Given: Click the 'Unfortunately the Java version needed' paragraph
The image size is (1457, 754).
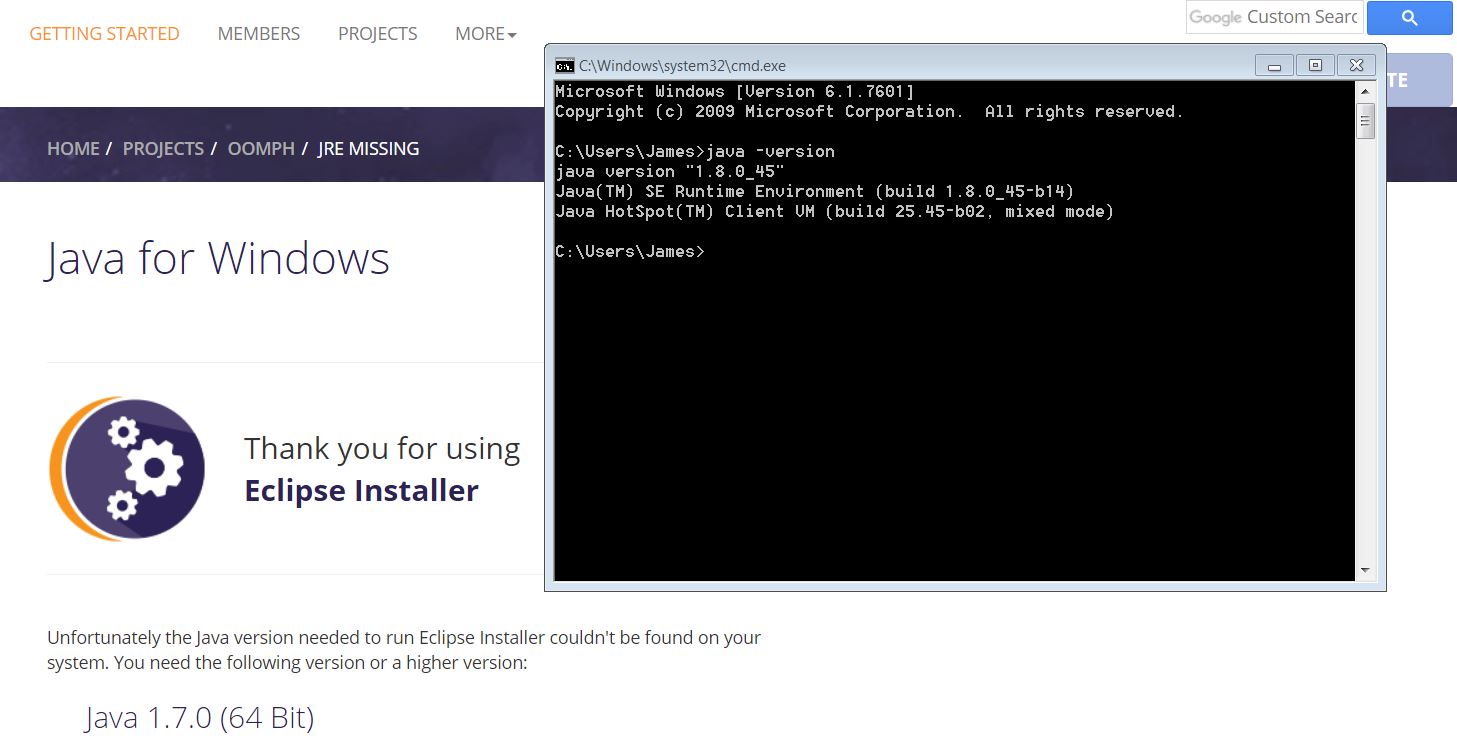Looking at the screenshot, I should [404, 650].
